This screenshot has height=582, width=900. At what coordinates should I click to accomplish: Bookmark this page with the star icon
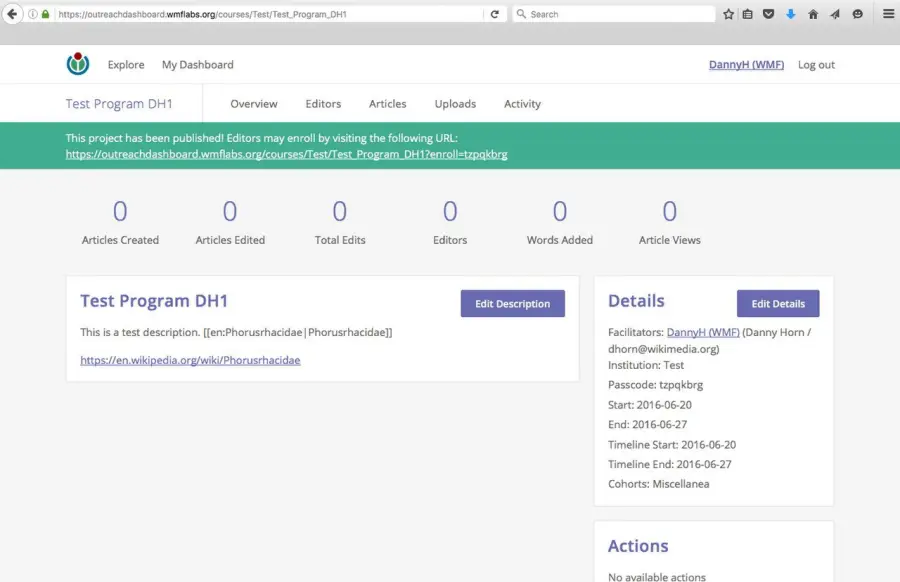click(728, 14)
